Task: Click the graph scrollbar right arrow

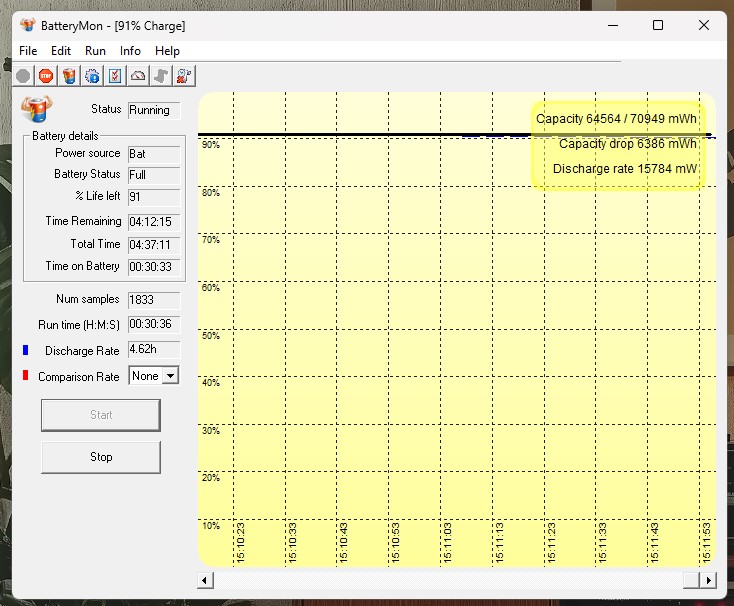Action: [x=708, y=581]
